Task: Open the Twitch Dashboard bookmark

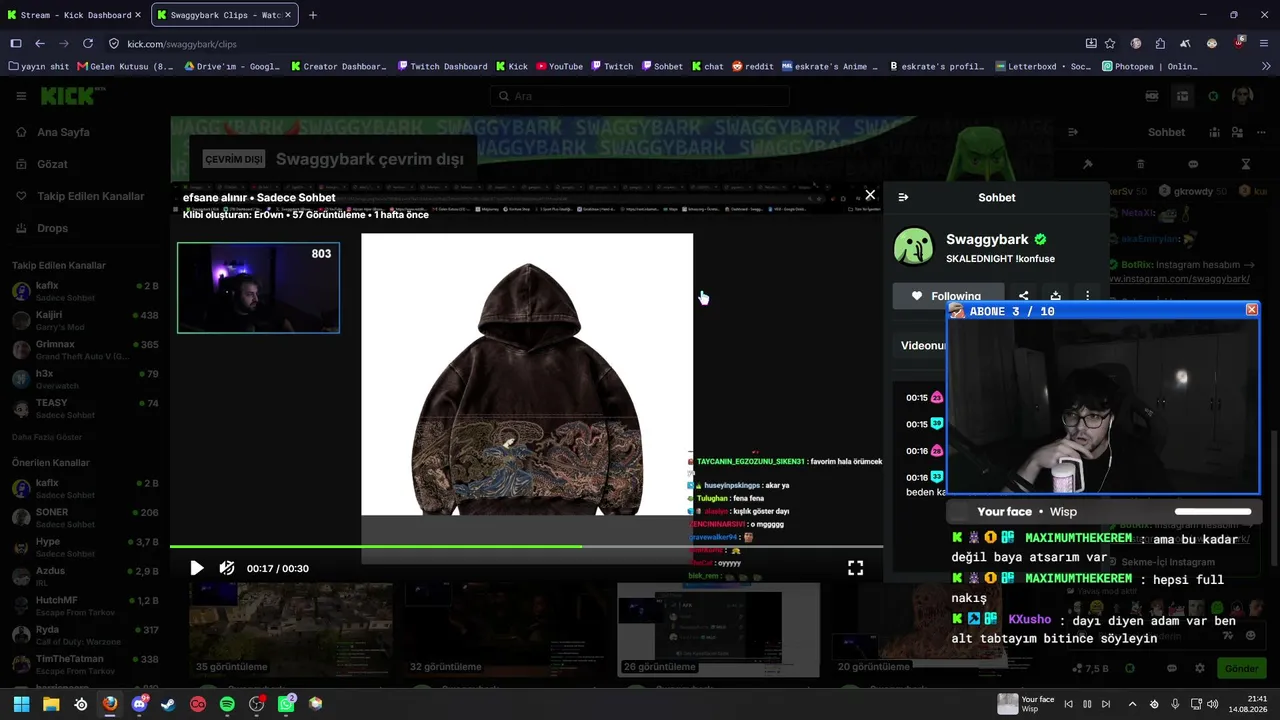Action: 442,67
